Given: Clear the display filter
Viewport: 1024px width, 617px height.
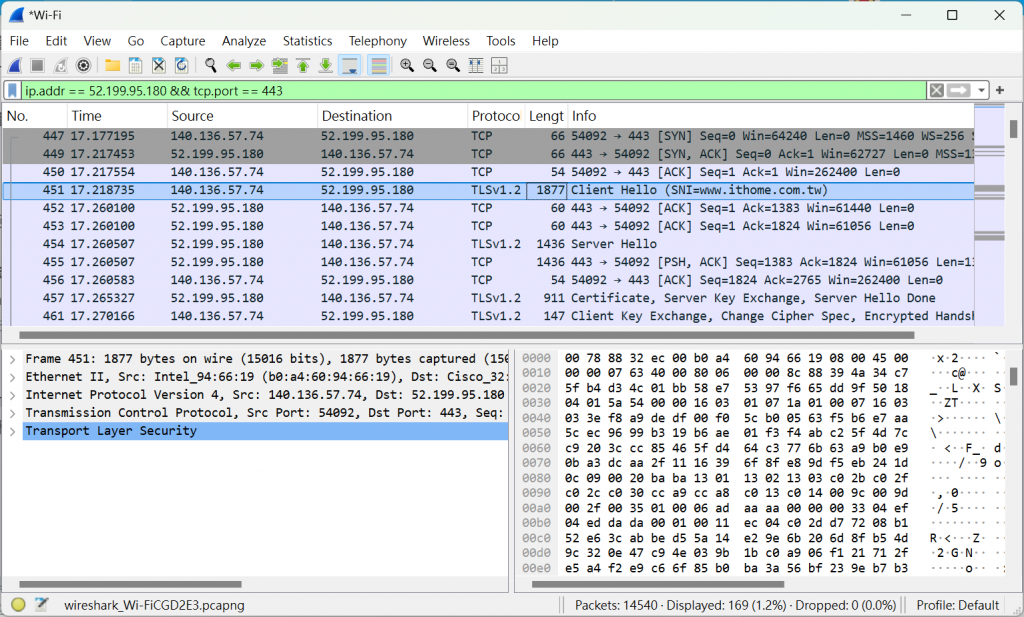Looking at the screenshot, I should coord(936,91).
